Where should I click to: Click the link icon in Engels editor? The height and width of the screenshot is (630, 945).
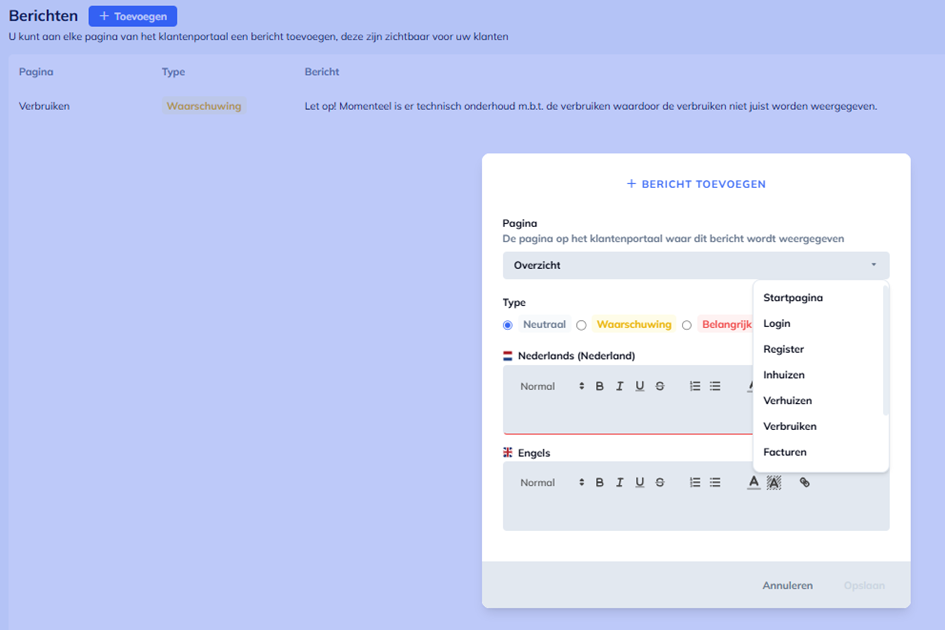tap(805, 482)
